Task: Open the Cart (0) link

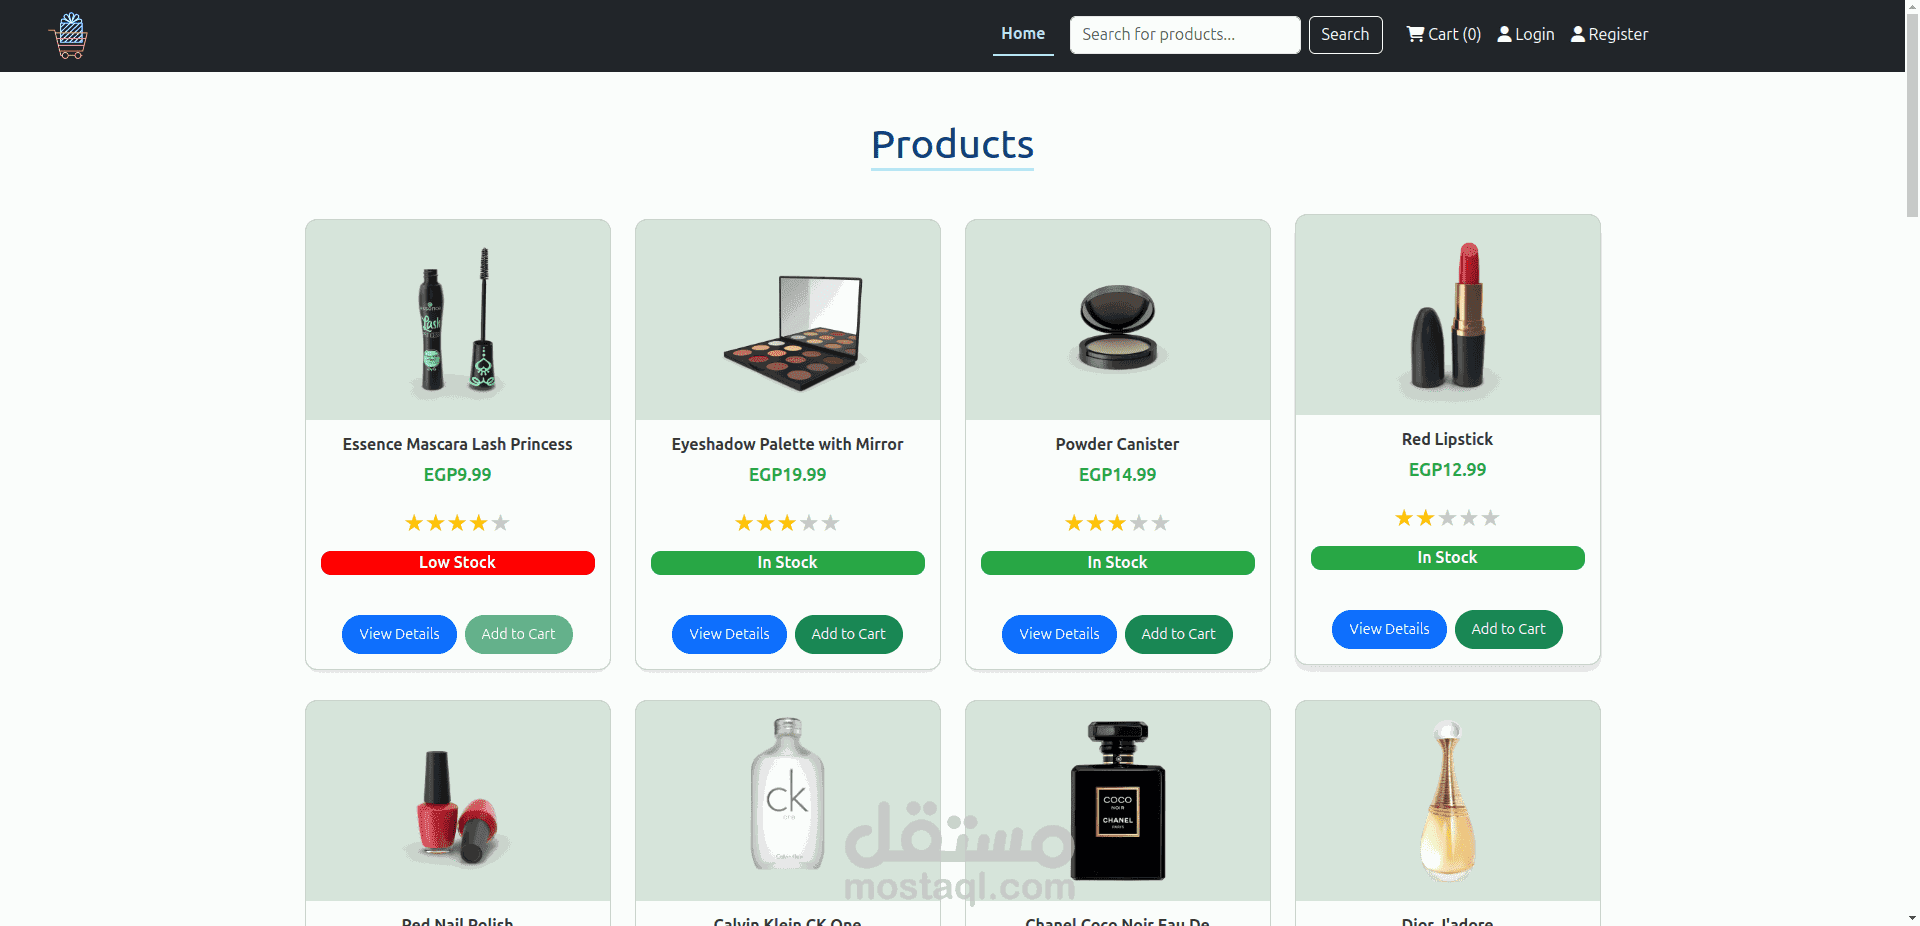Action: click(1443, 34)
